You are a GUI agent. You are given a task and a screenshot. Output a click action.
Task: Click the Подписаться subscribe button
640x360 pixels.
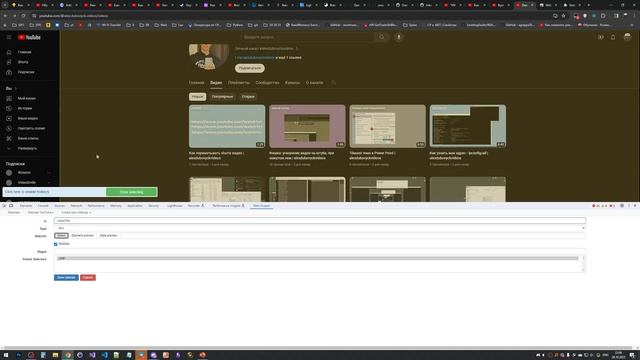[x=250, y=68]
